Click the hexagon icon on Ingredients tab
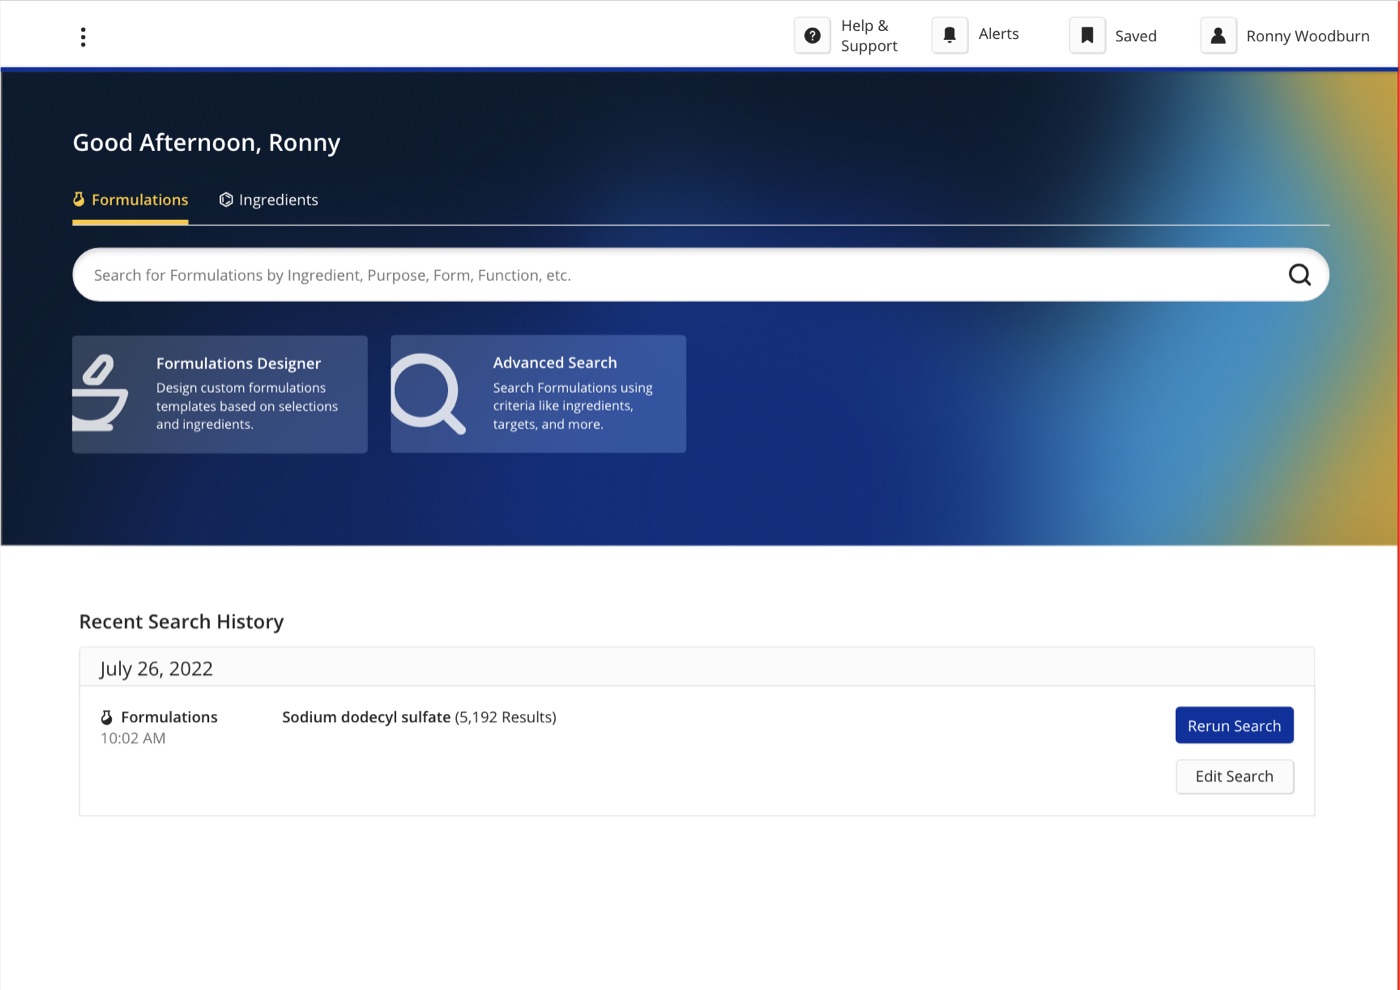1400x990 pixels. point(226,200)
